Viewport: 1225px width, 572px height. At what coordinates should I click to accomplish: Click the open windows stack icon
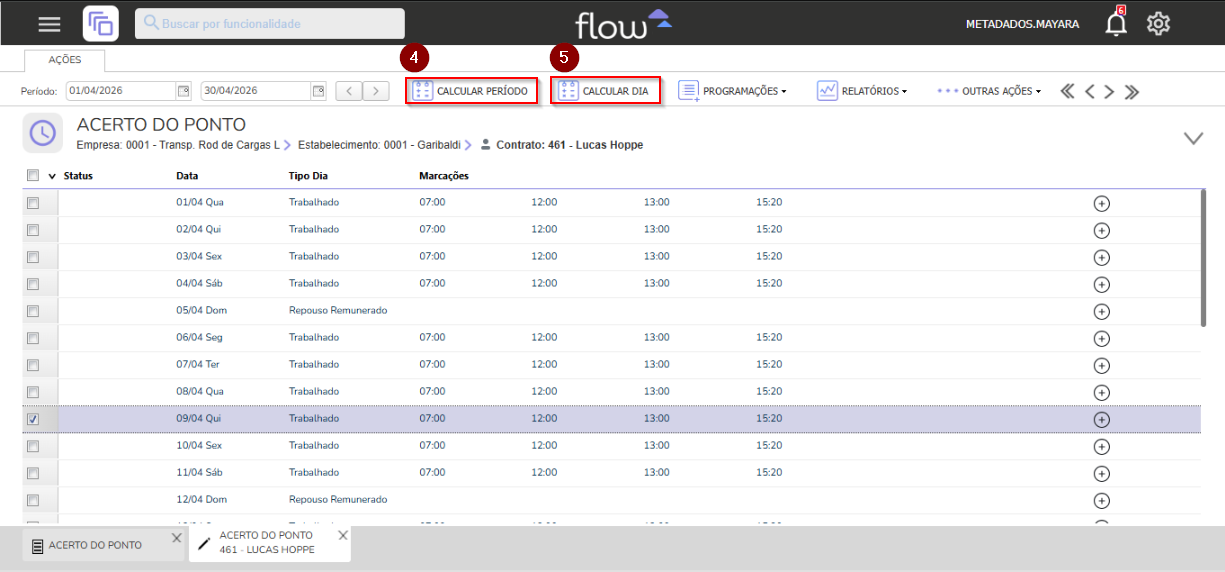pyautogui.click(x=100, y=24)
